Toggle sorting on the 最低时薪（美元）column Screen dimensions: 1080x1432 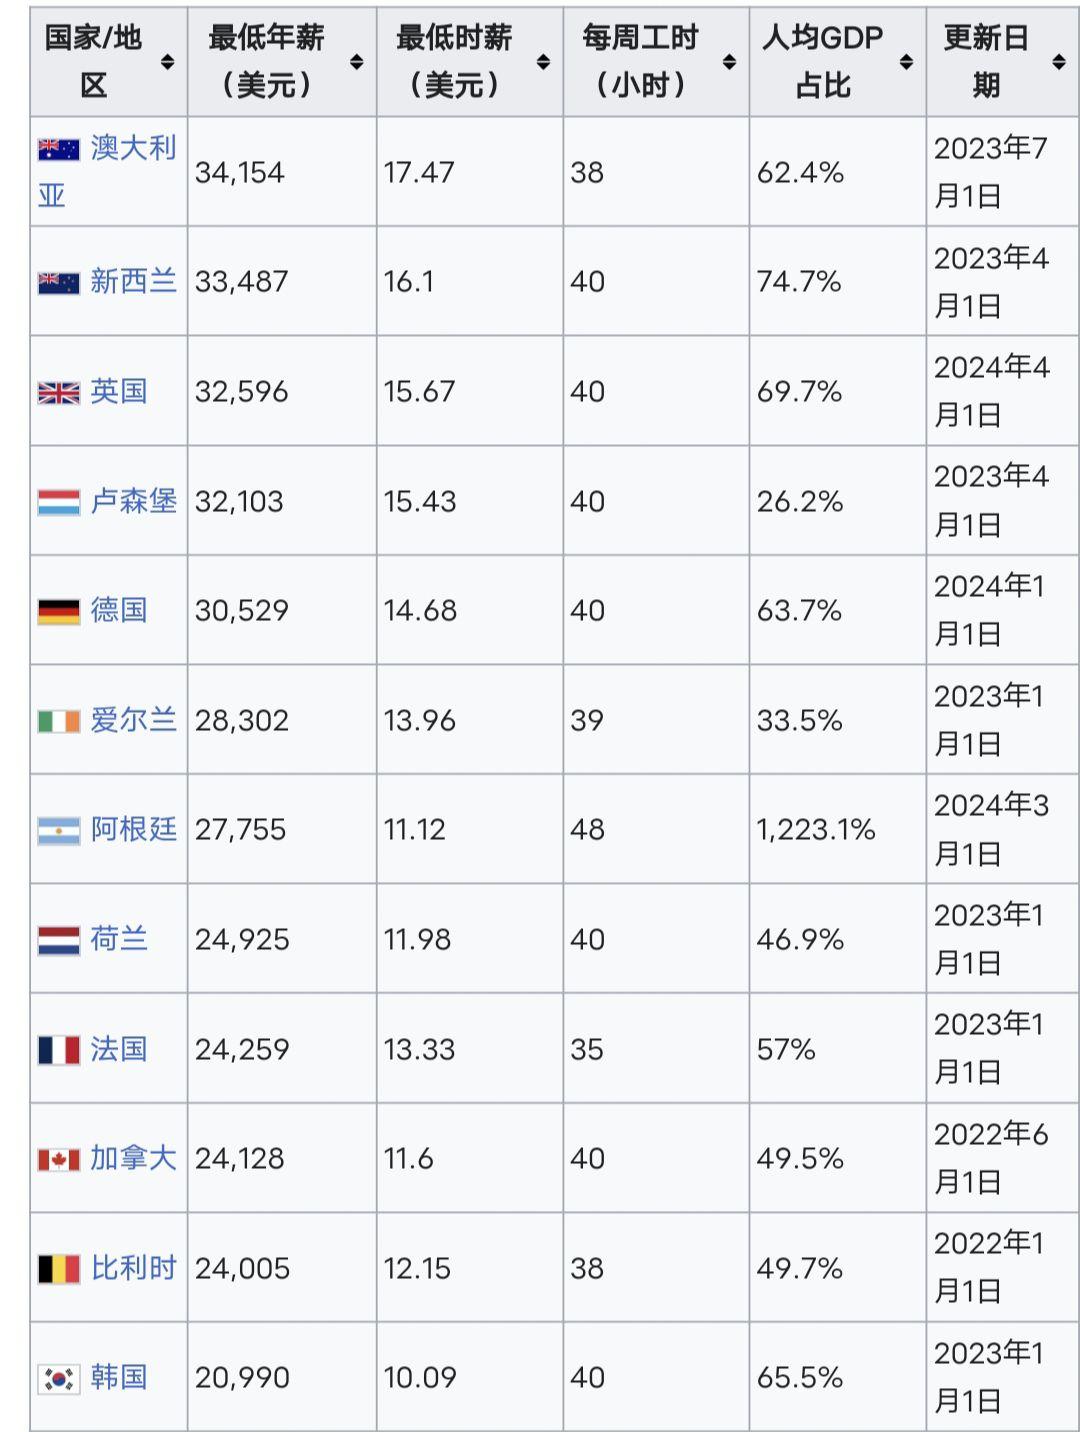coord(543,60)
